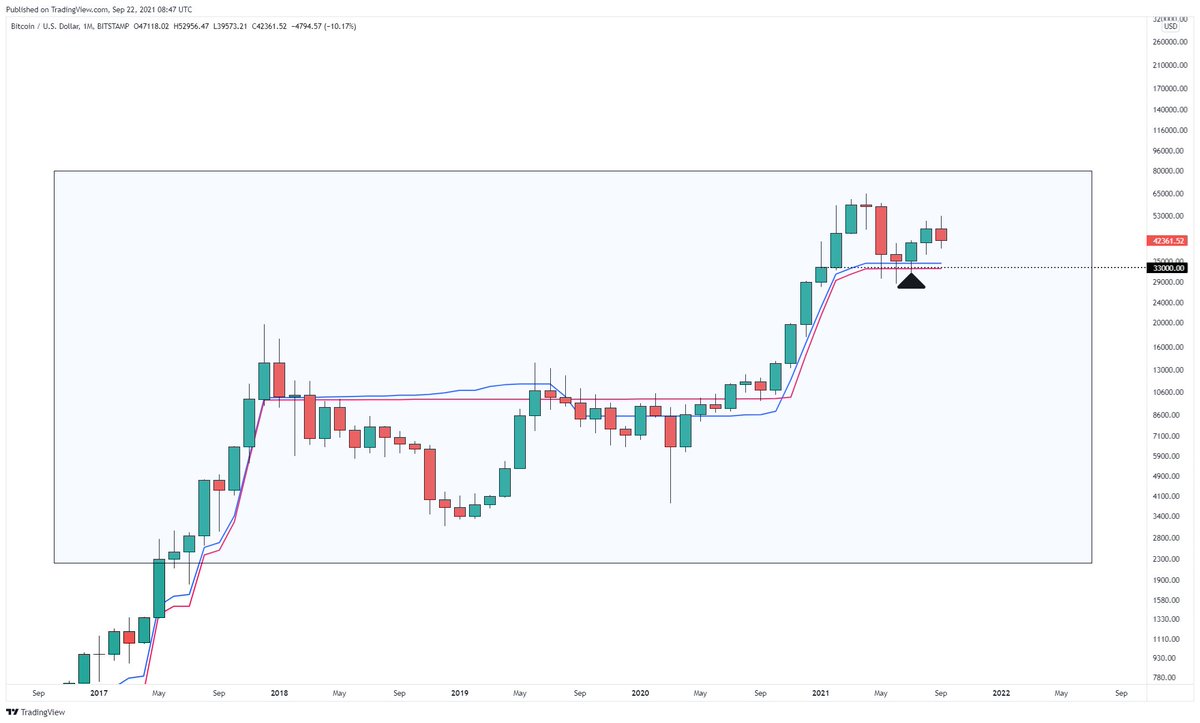Image resolution: width=1200 pixels, height=723 pixels.
Task: Click the 2018 label on the time axis
Action: [x=279, y=692]
